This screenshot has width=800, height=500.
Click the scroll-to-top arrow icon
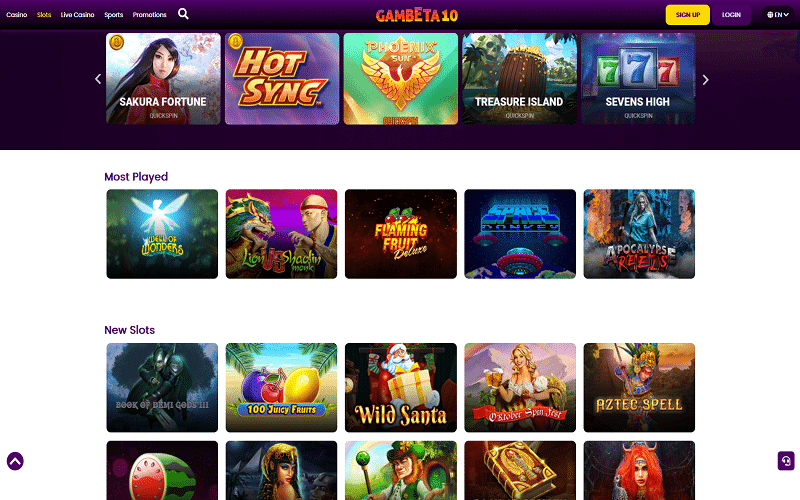(15, 461)
